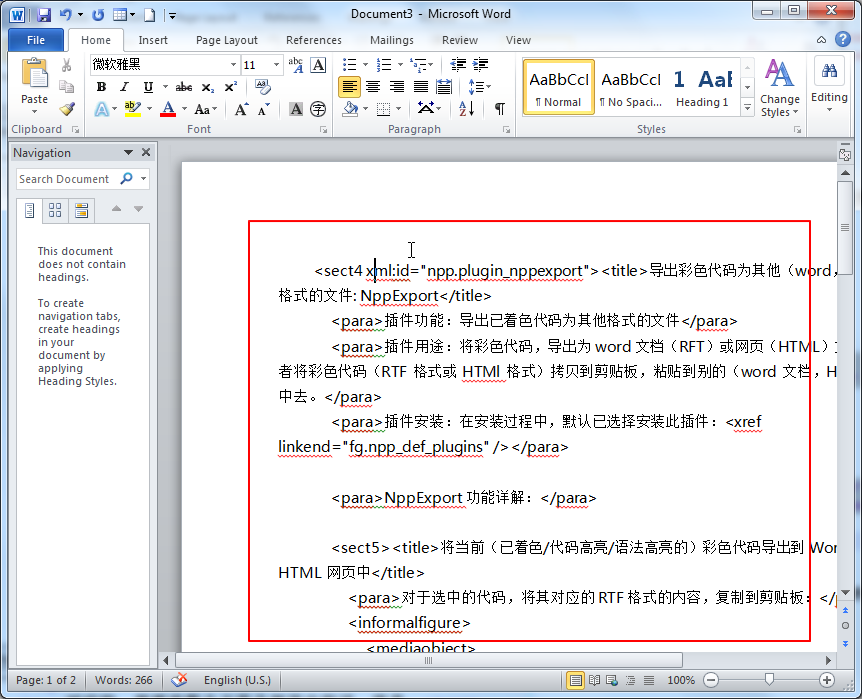Click the Save icon in Quick Access toolbar
This screenshot has height=699, width=862.
[x=44, y=15]
